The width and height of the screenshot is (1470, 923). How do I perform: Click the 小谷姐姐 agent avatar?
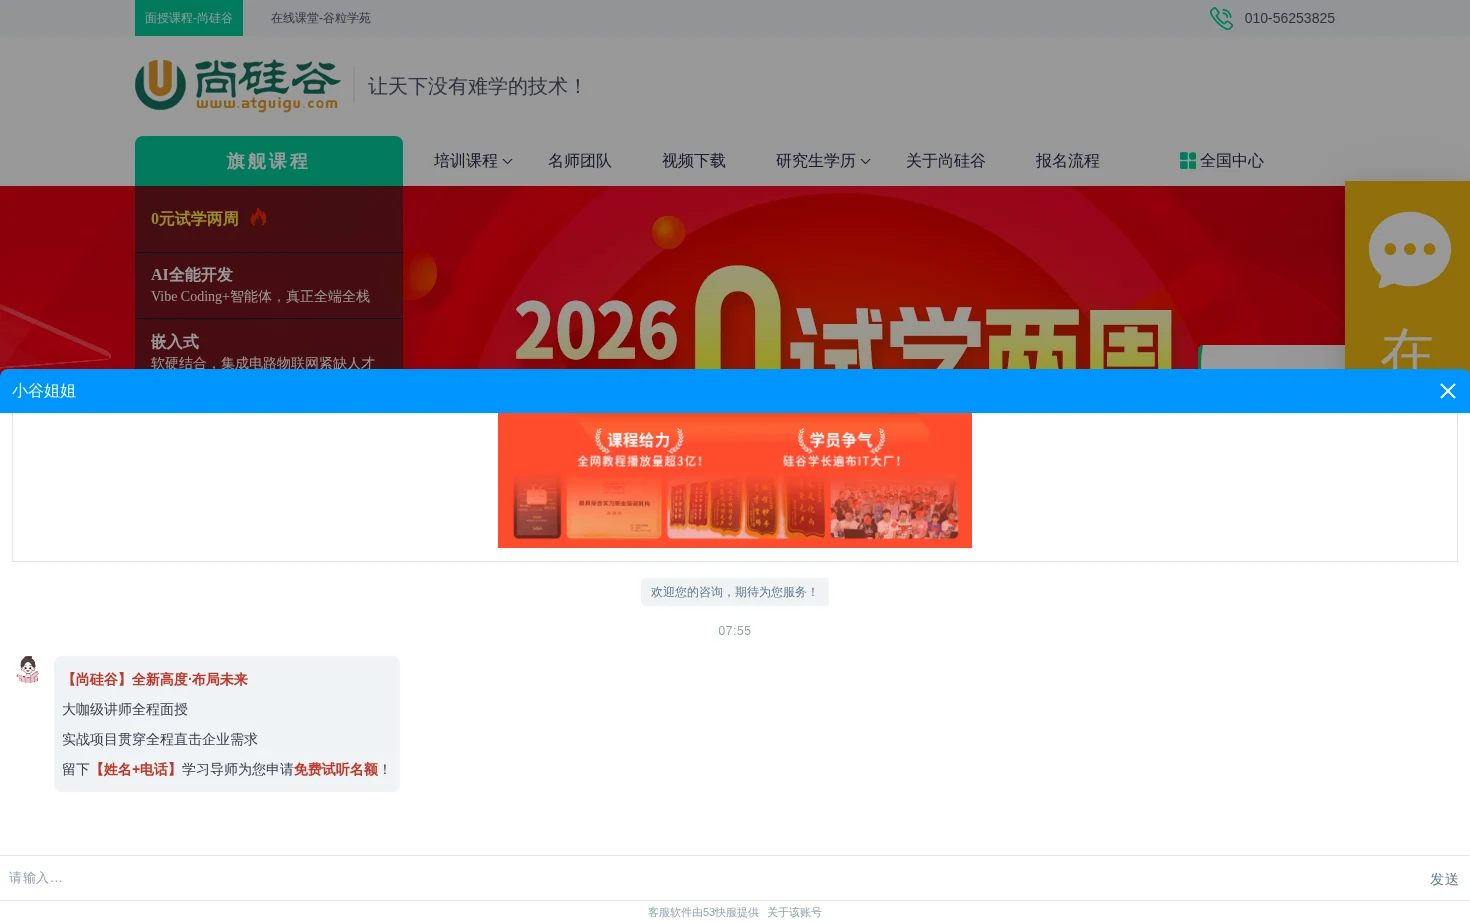click(x=28, y=670)
